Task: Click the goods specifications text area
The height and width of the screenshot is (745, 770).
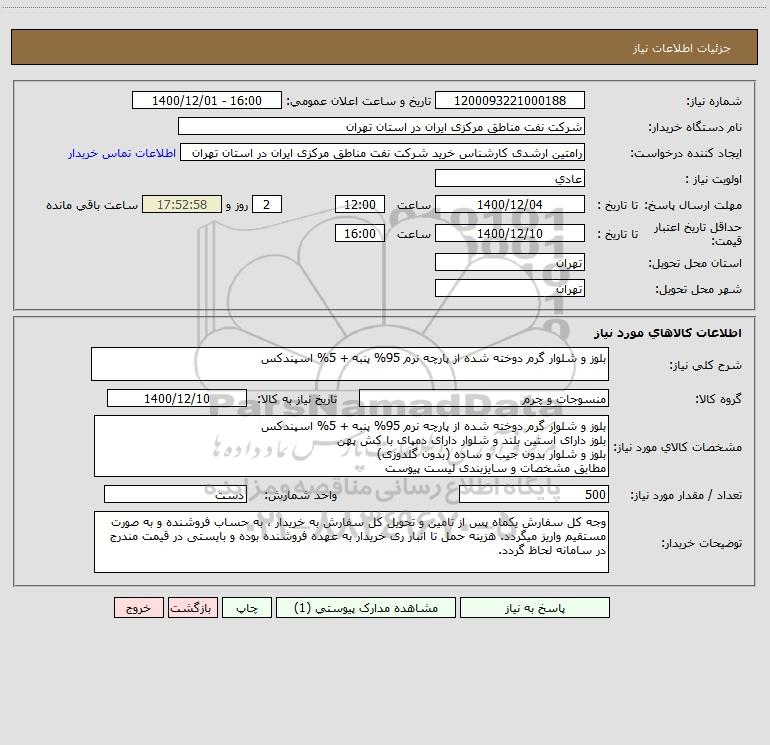Action: click(351, 446)
